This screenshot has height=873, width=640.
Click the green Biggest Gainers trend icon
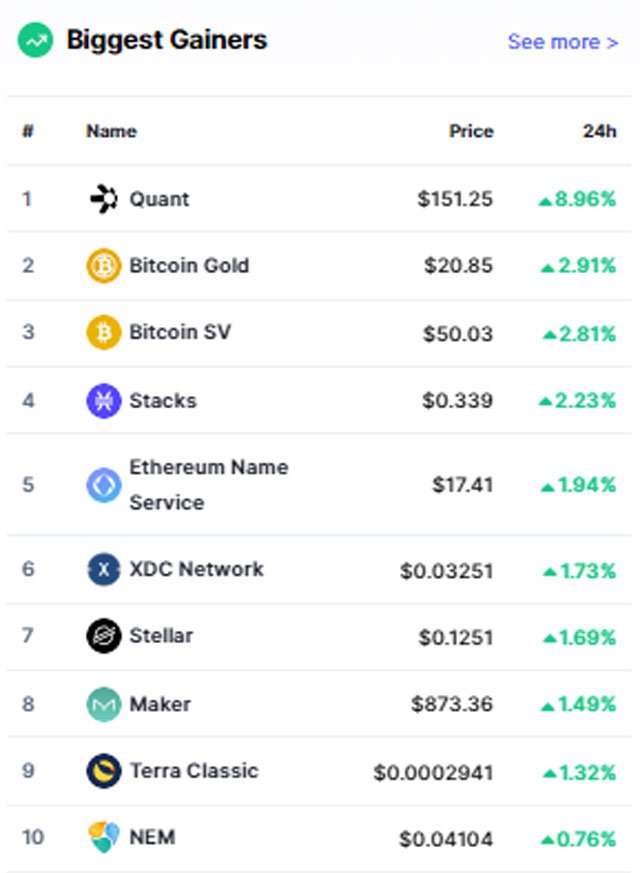35,40
